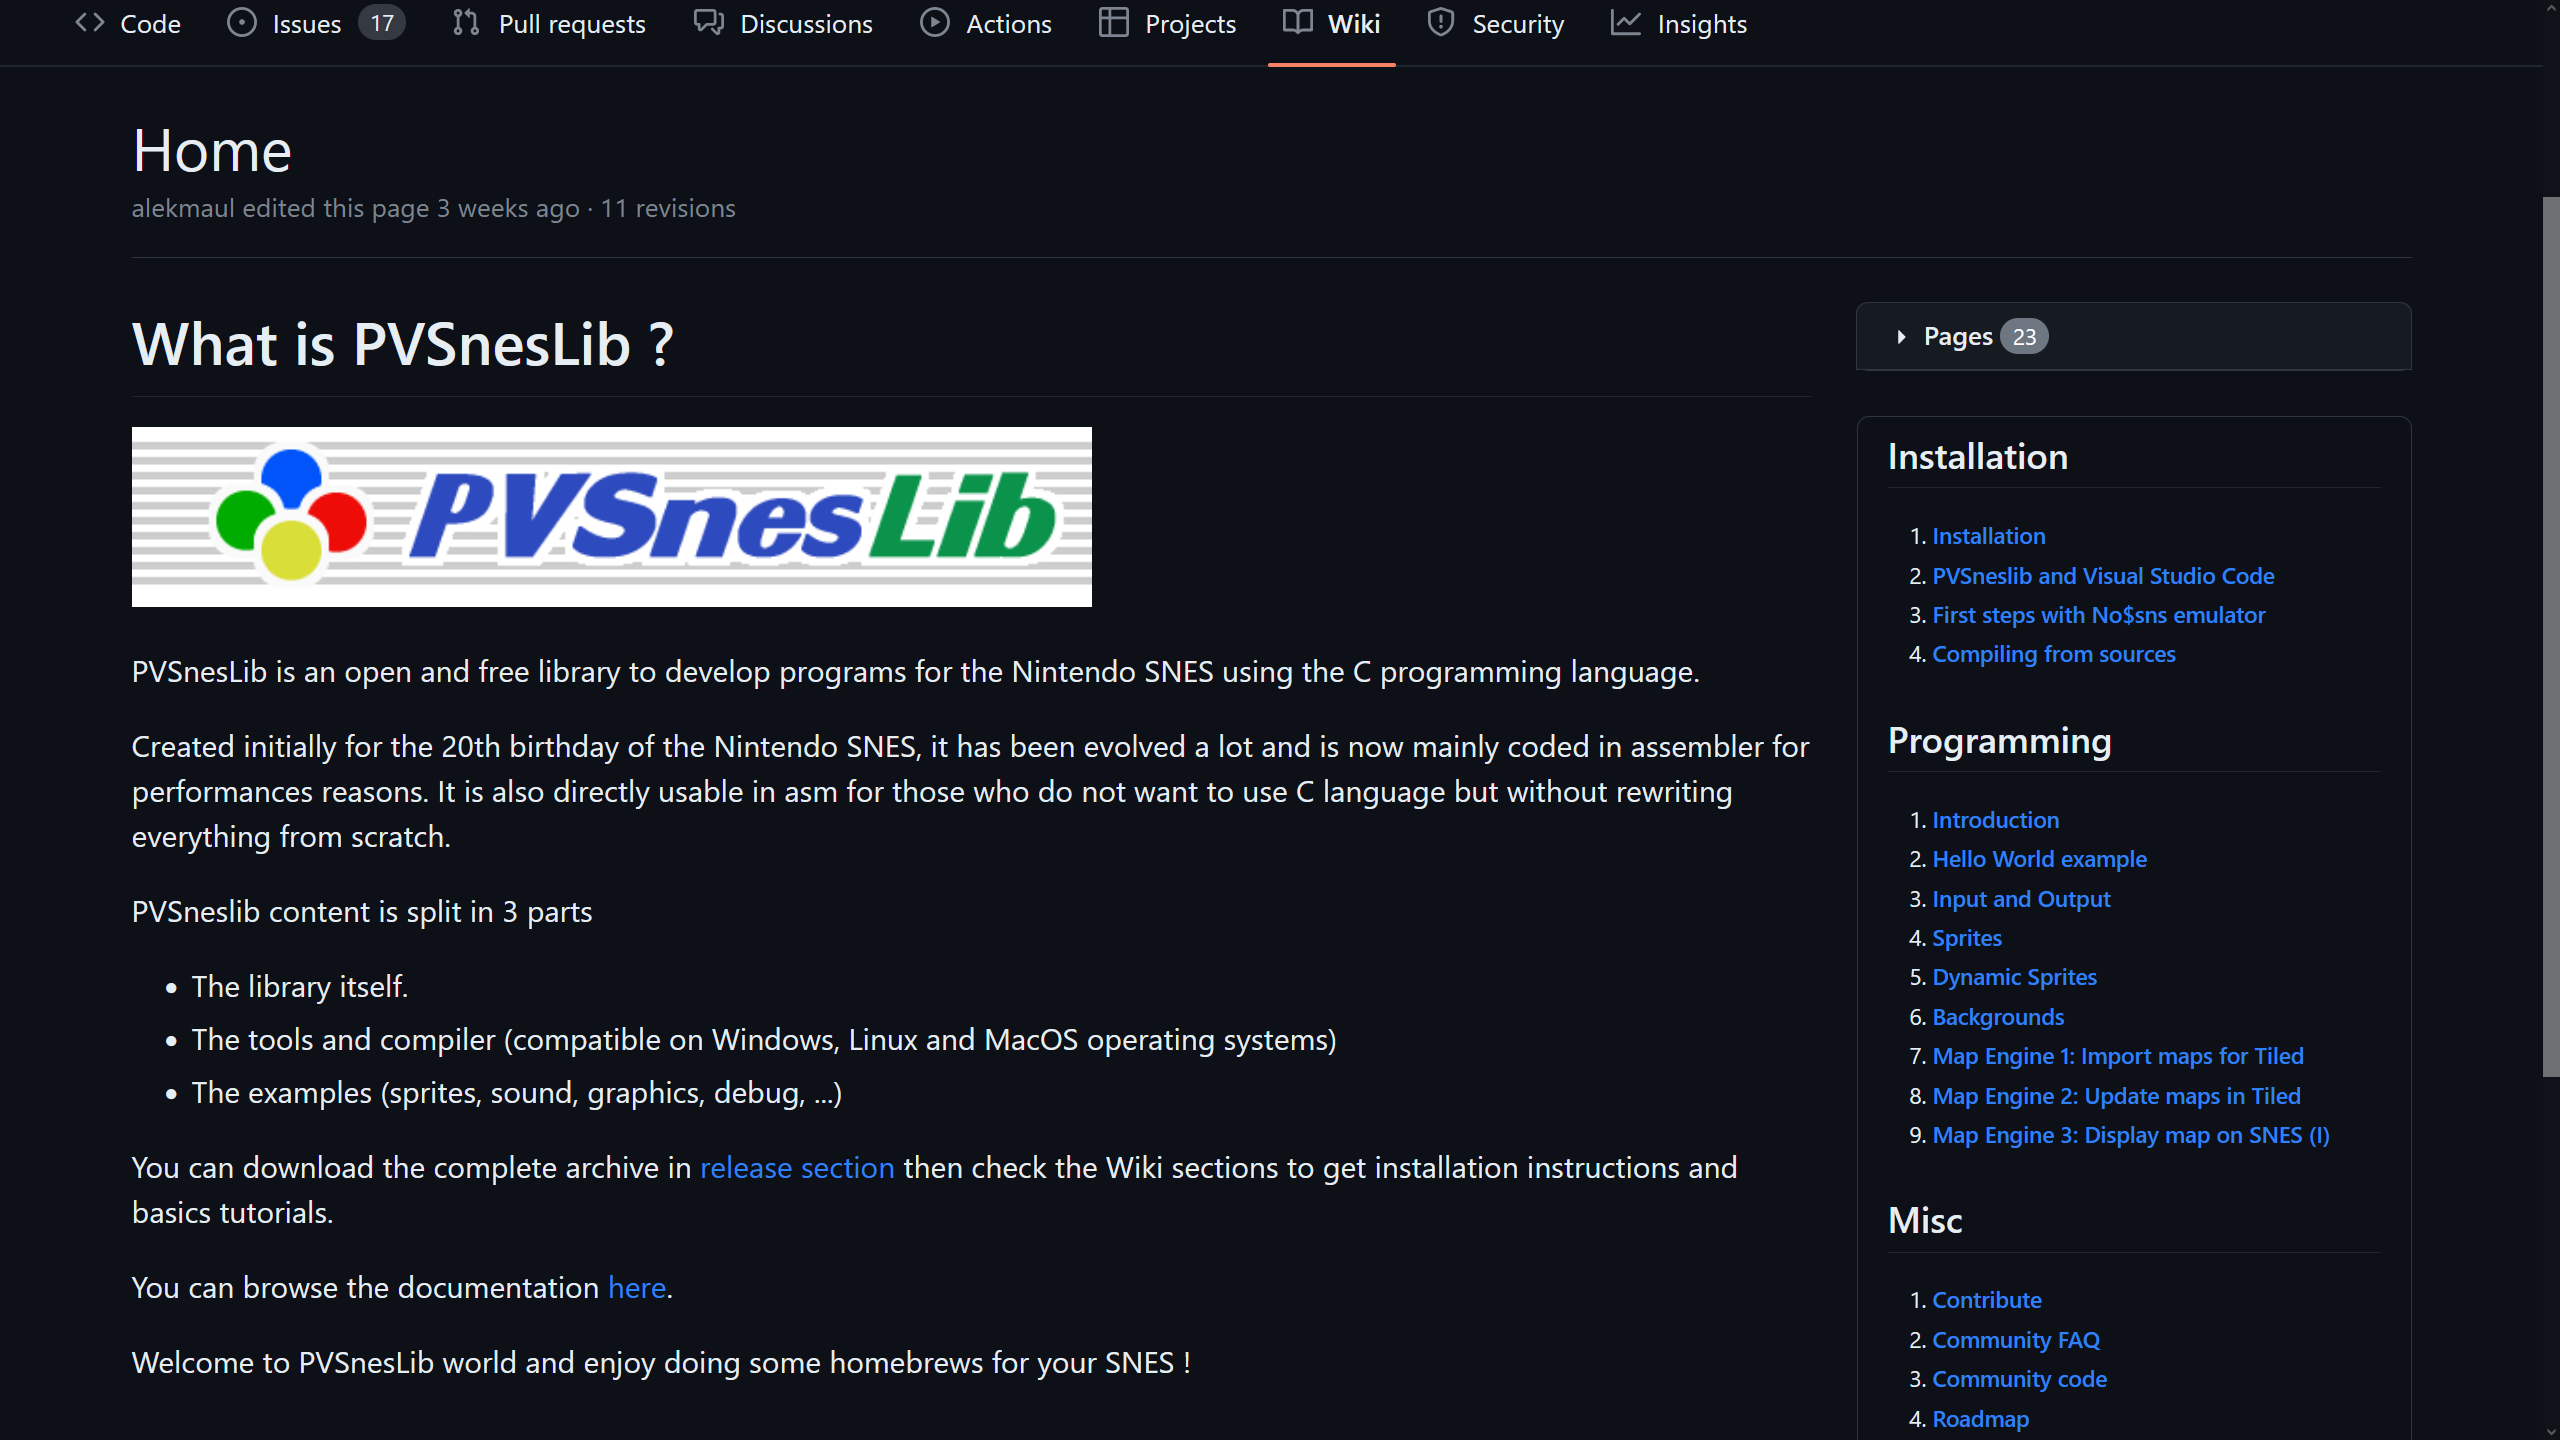The width and height of the screenshot is (2560, 1440).
Task: Click the Security shield icon
Action: [x=1440, y=23]
